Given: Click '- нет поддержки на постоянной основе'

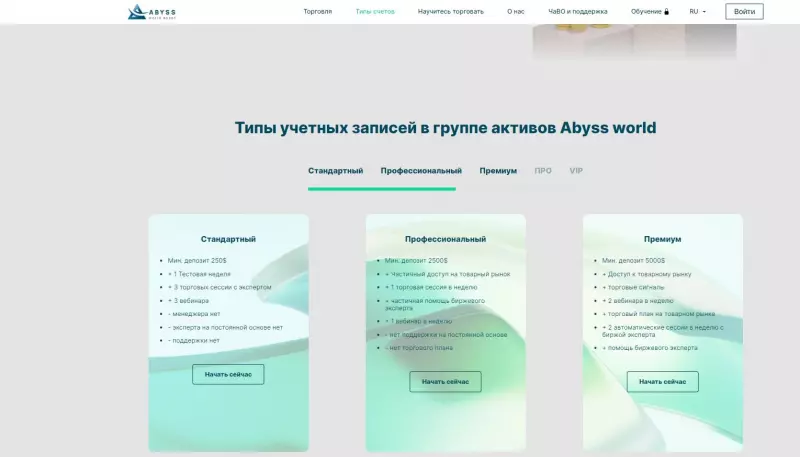Looking at the screenshot, I should tap(446, 335).
